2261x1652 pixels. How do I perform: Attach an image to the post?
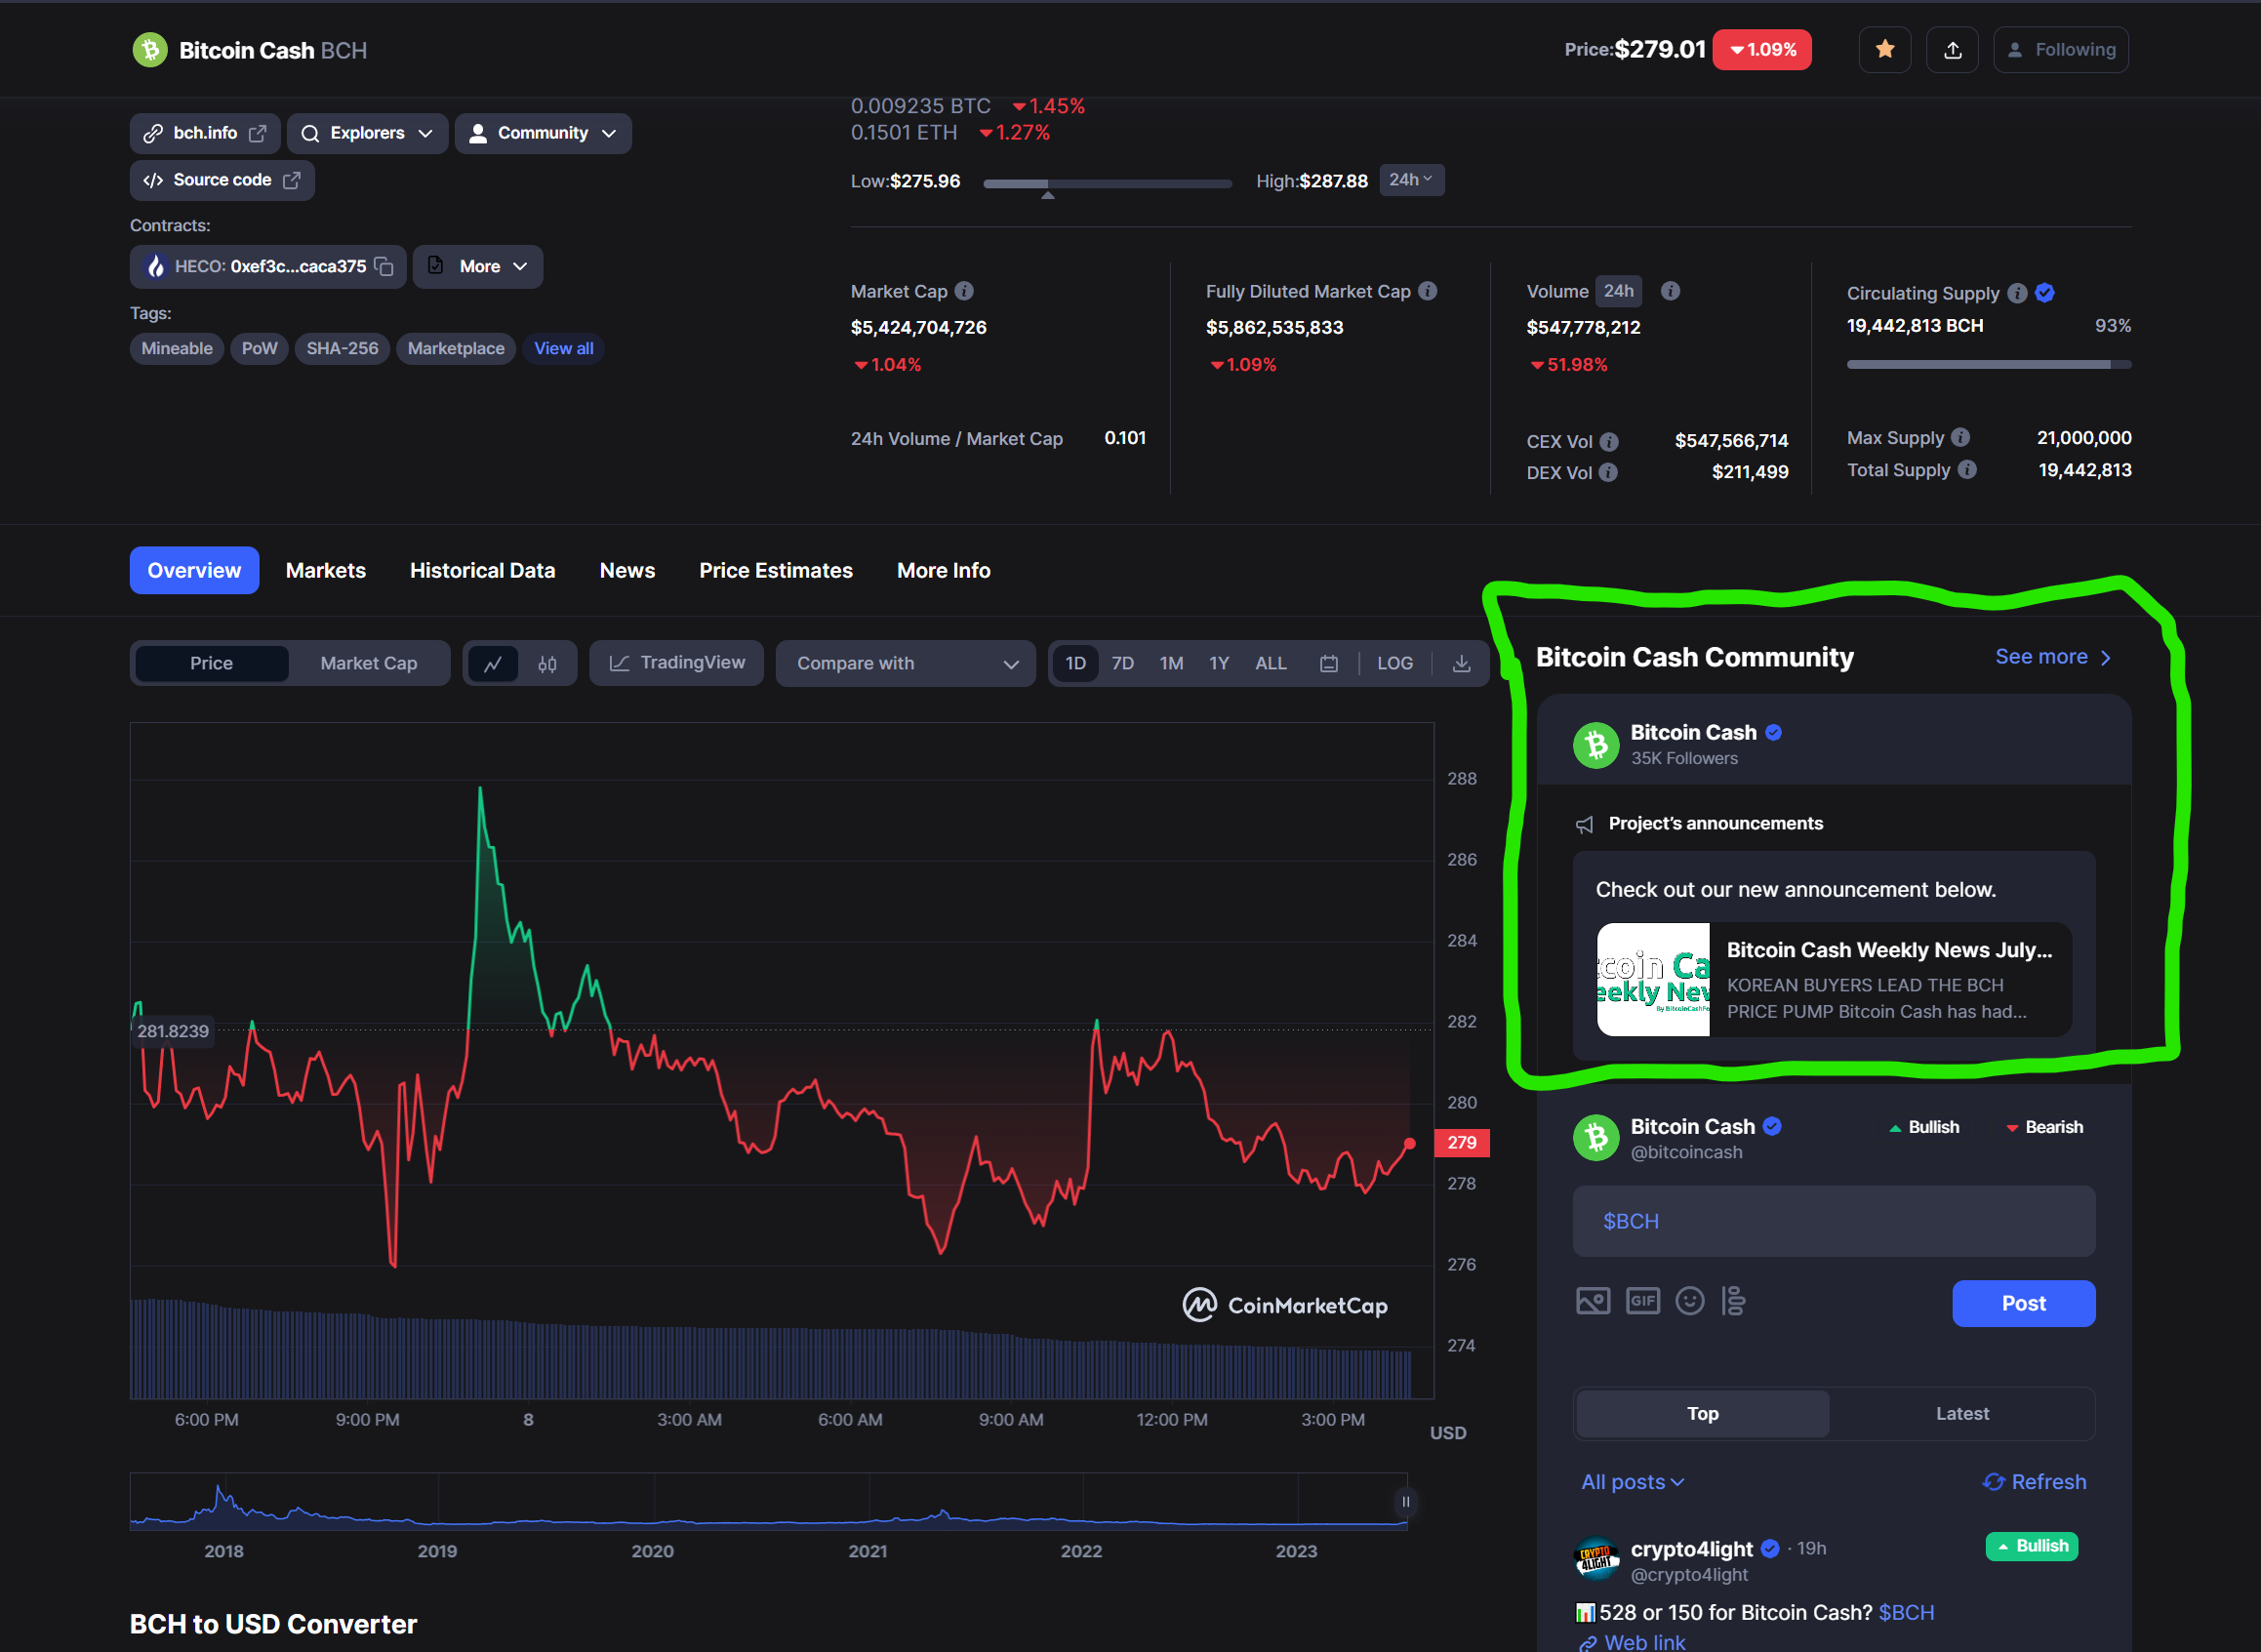(1593, 1301)
